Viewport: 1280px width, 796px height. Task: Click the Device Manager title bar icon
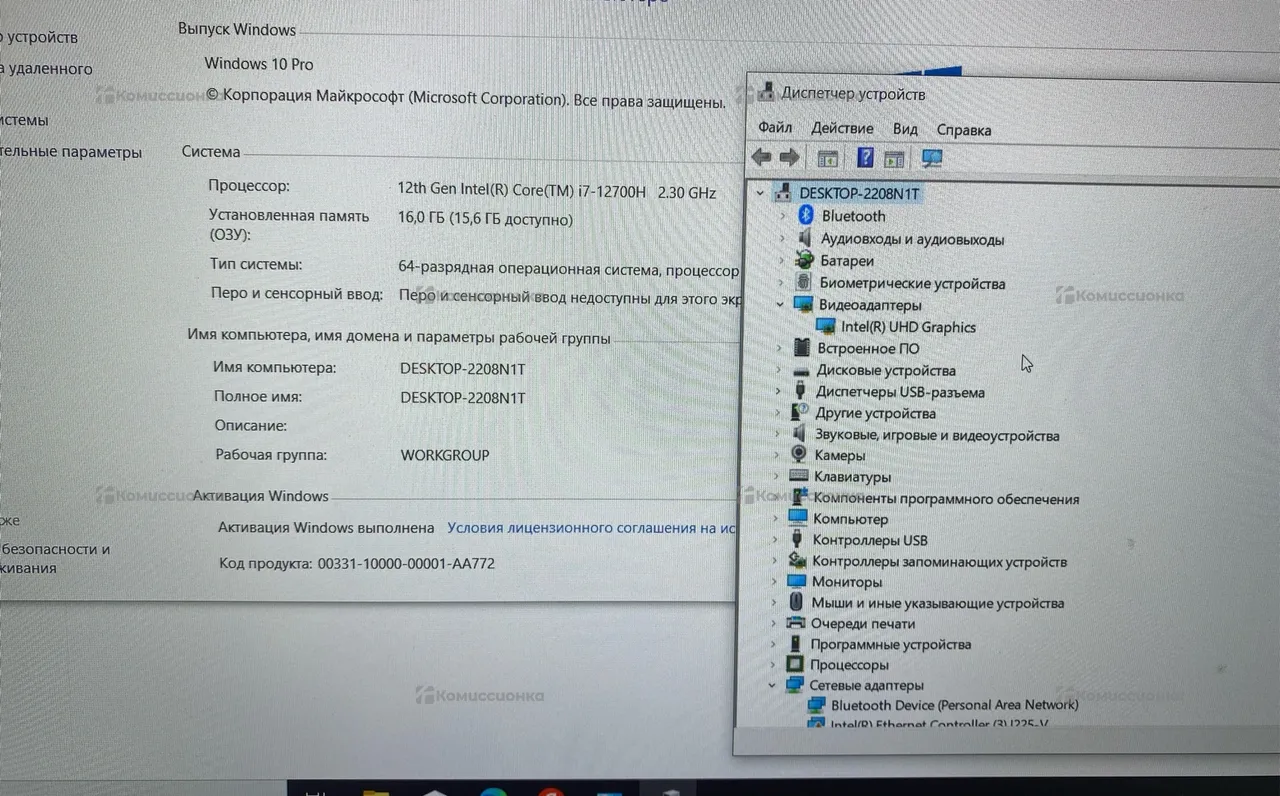(765, 93)
